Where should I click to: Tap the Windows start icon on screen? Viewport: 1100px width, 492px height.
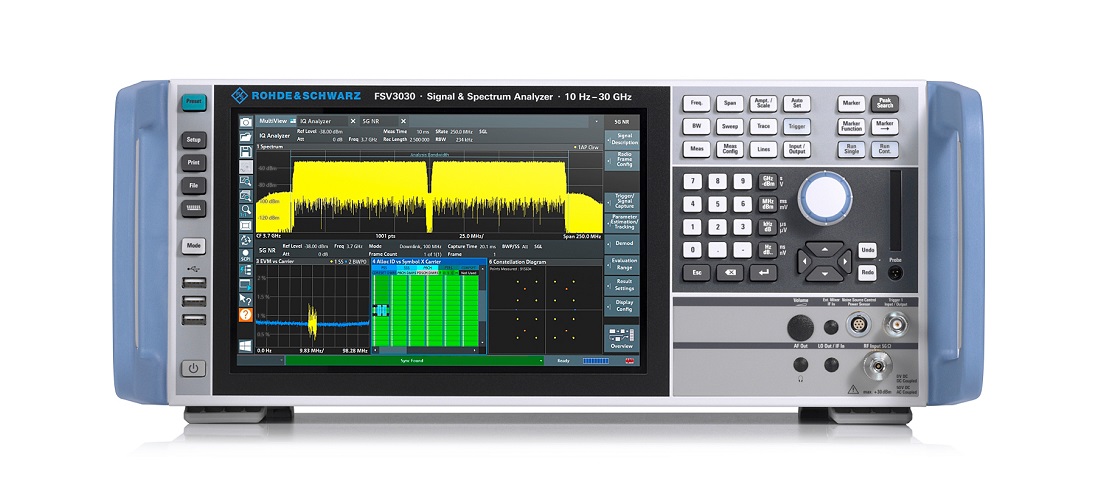tap(246, 346)
